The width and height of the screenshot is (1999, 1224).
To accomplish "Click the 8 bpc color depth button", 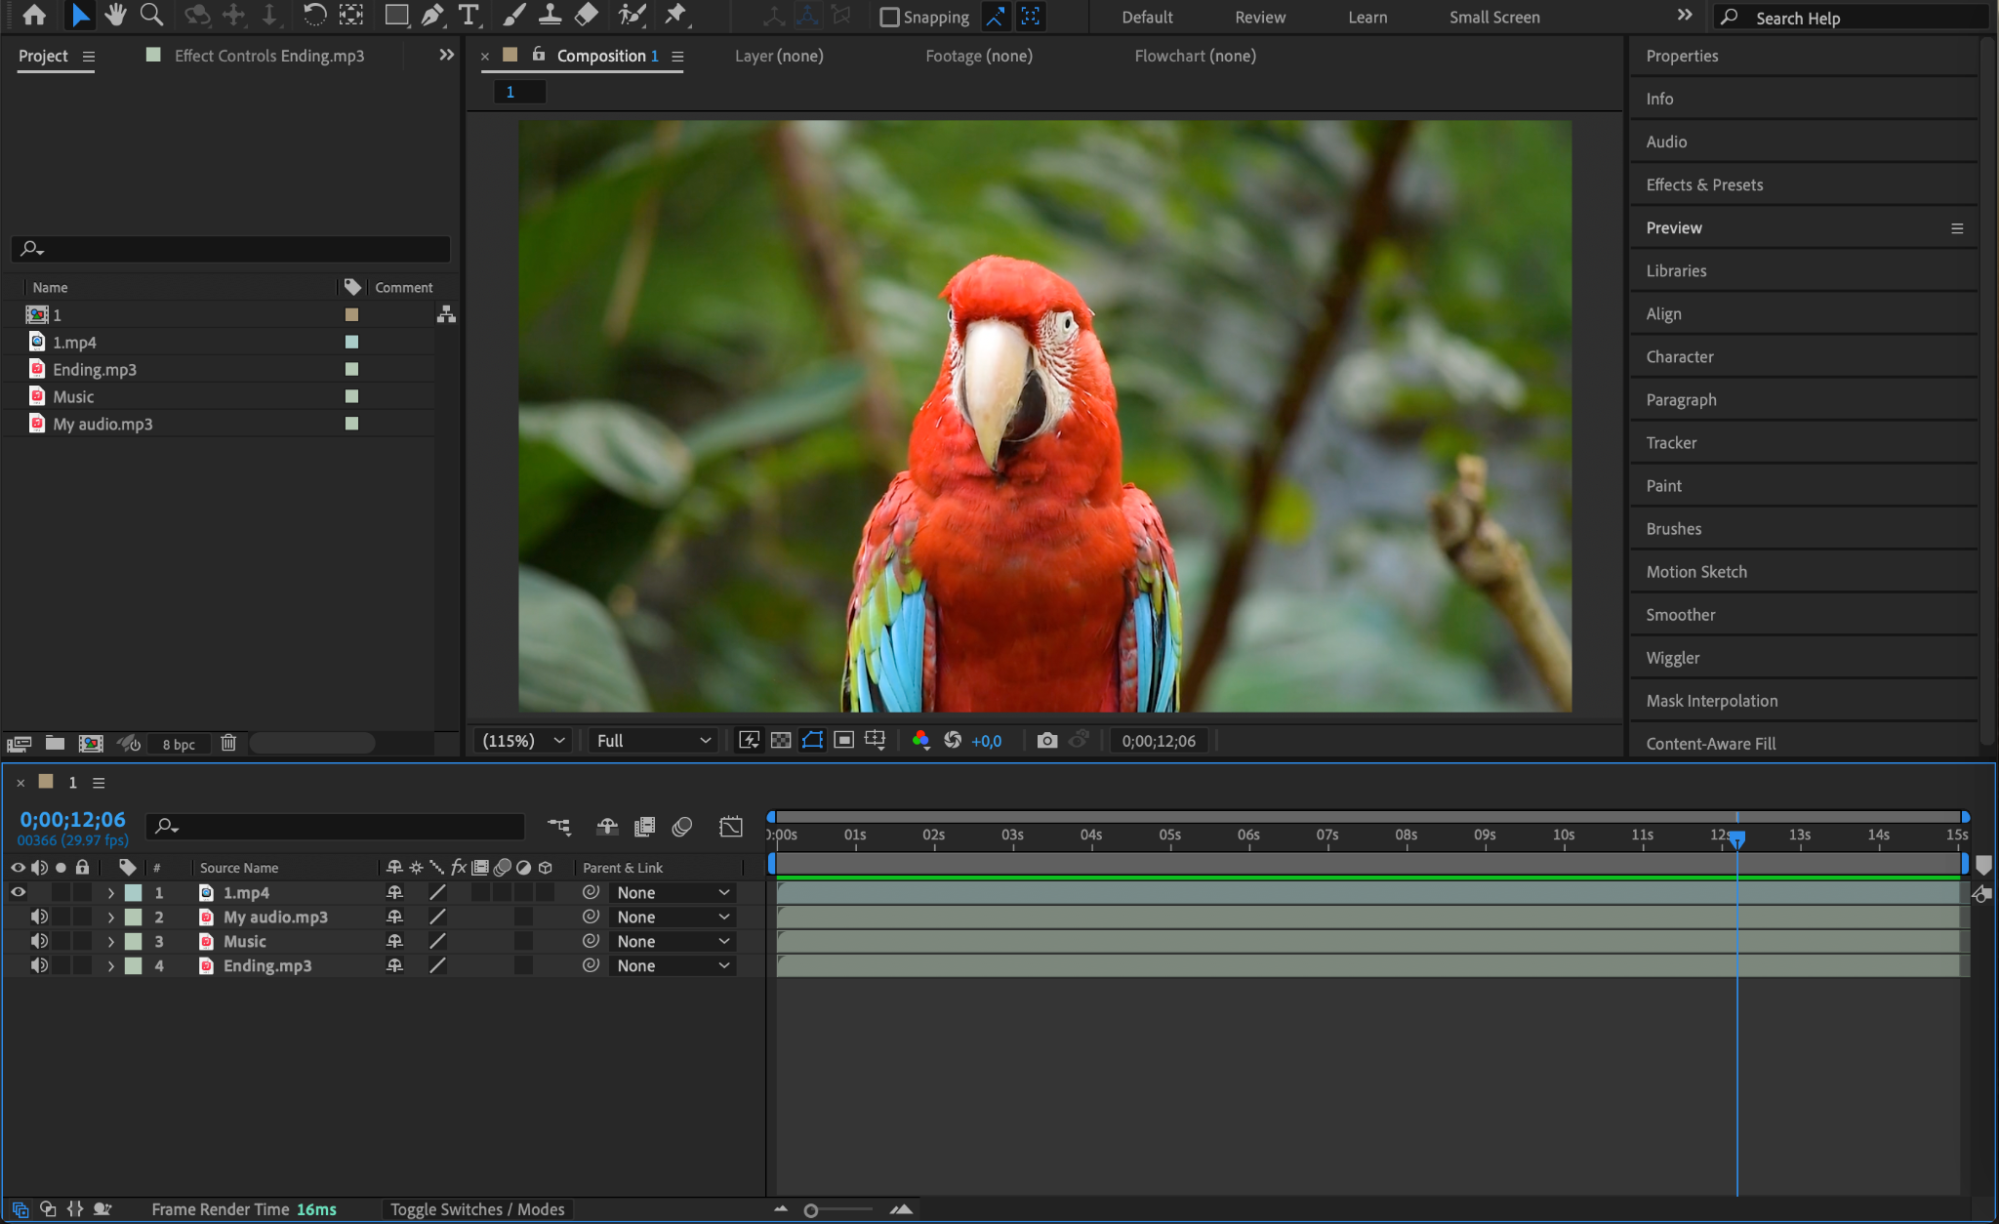I will (179, 744).
